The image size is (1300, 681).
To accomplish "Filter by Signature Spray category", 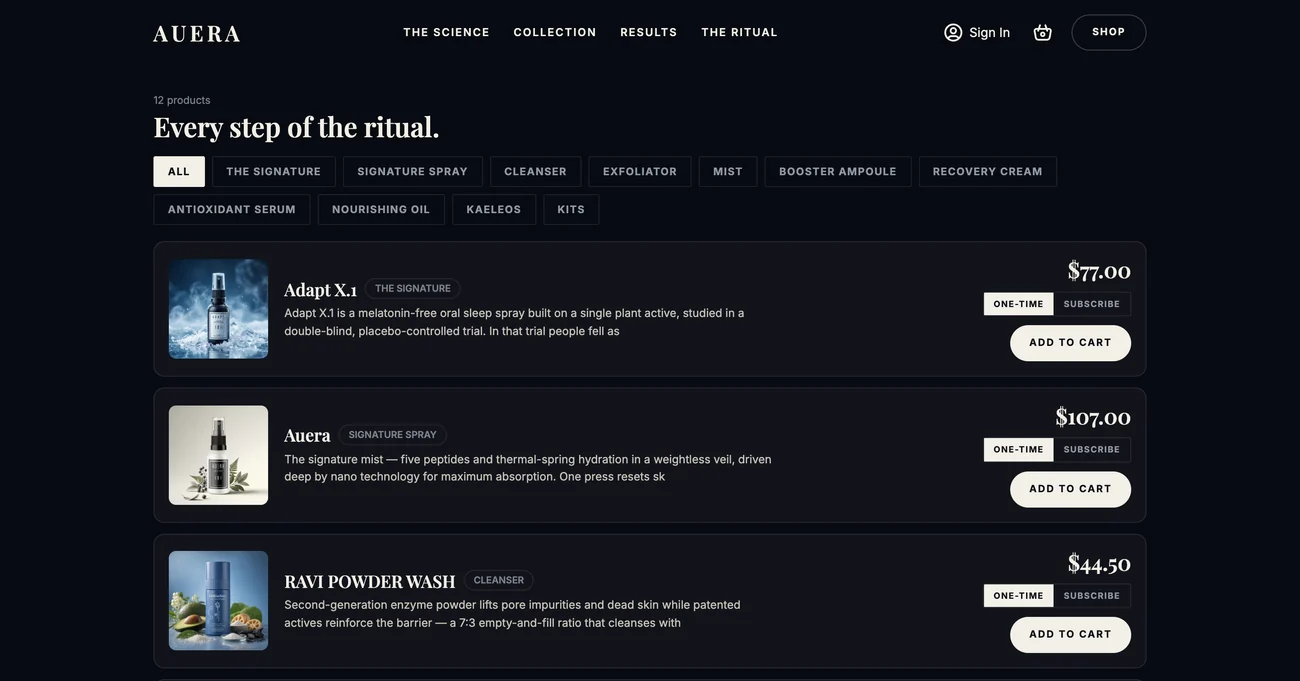I will click(x=412, y=171).
